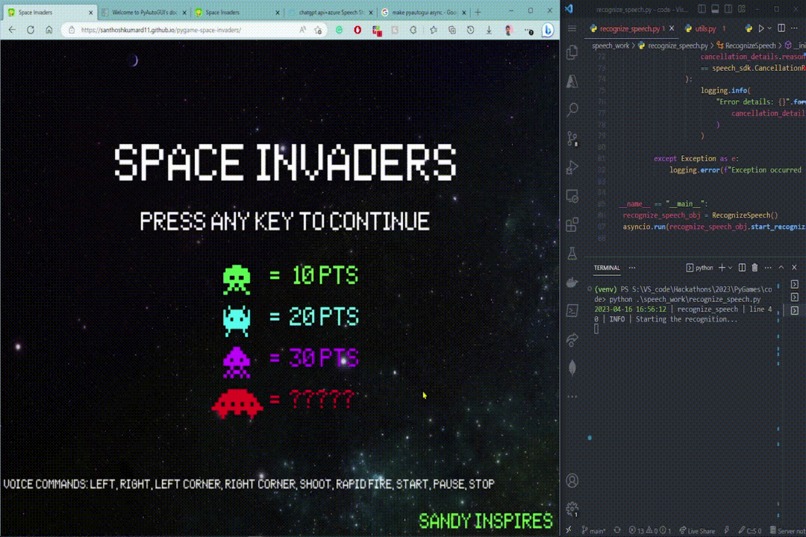Go back in the browser

(x=12, y=30)
